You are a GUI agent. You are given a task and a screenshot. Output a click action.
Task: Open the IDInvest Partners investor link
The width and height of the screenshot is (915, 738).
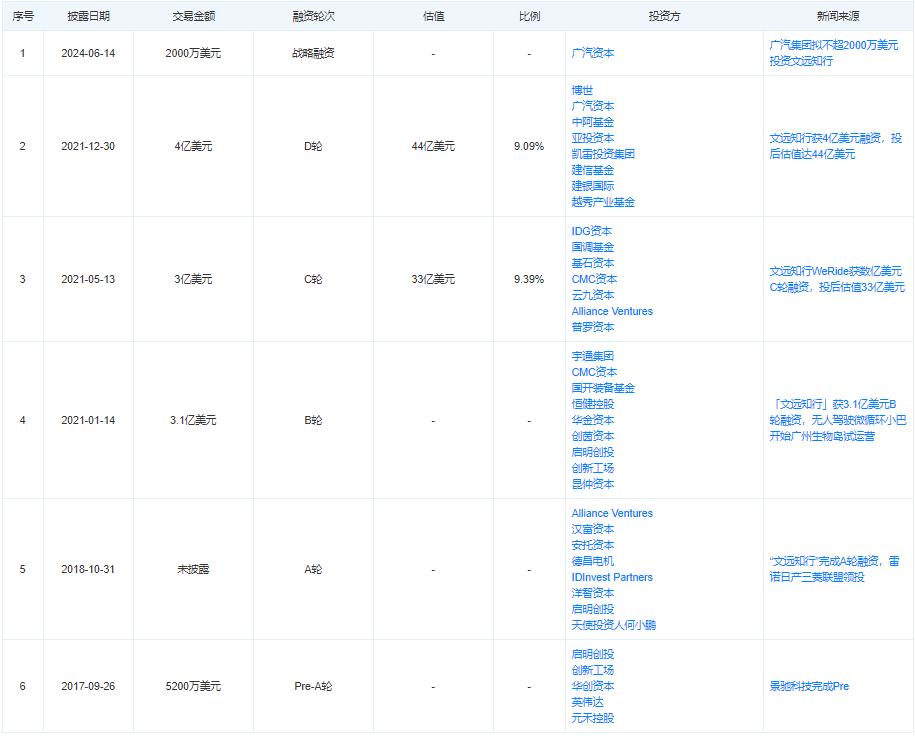tap(612, 577)
